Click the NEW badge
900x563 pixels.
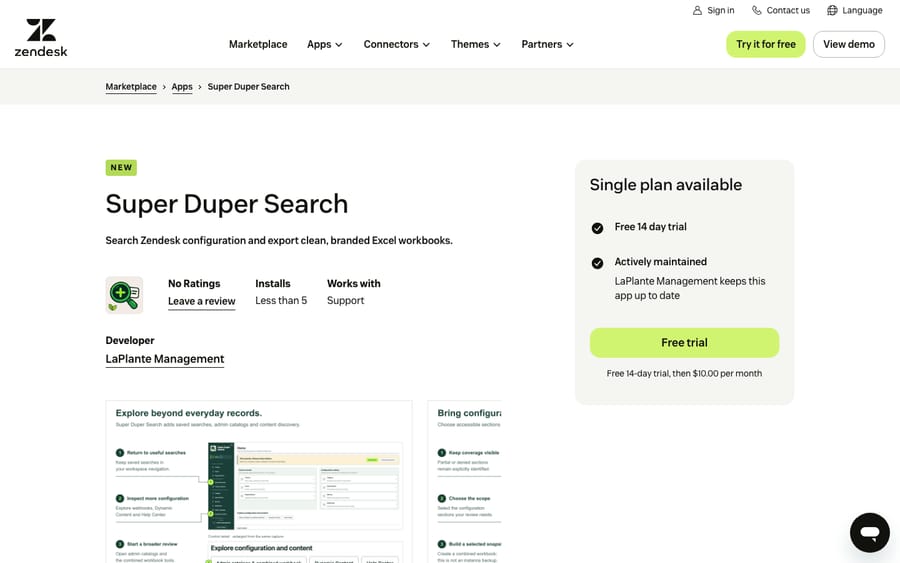coord(121,168)
